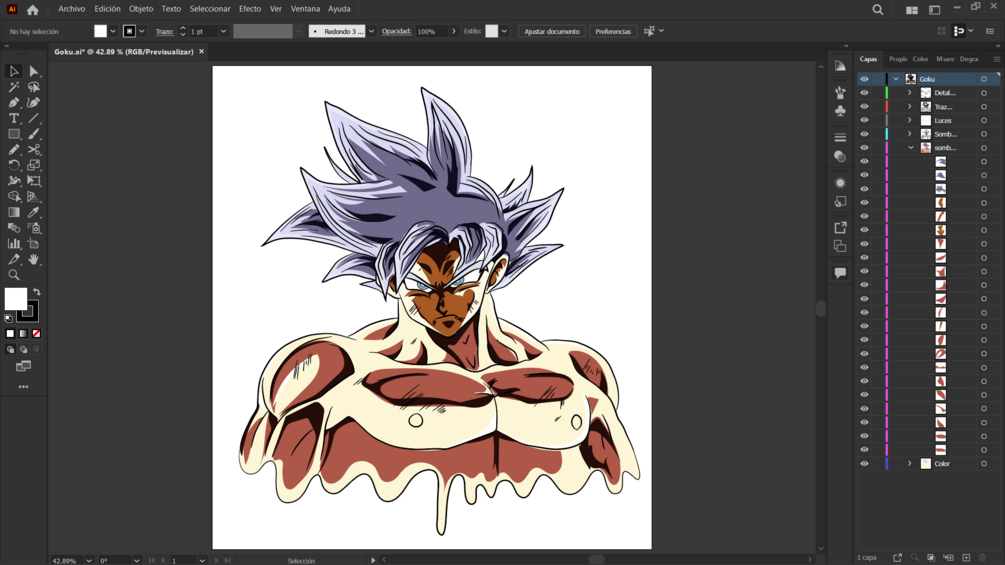This screenshot has height=565, width=1005.
Task: Open the Comments panel speech-bubble icon
Action: 840,273
